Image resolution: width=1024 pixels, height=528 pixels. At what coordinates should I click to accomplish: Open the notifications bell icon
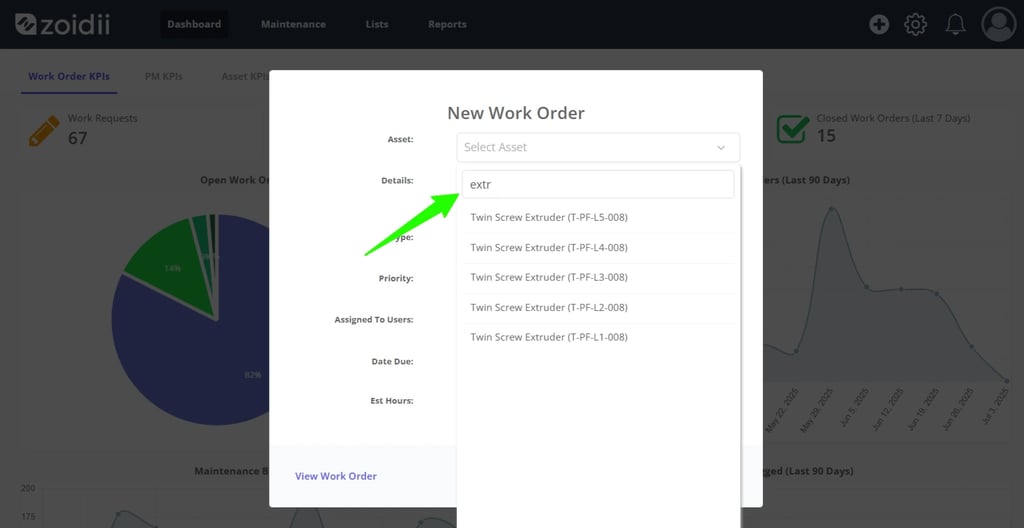955,25
